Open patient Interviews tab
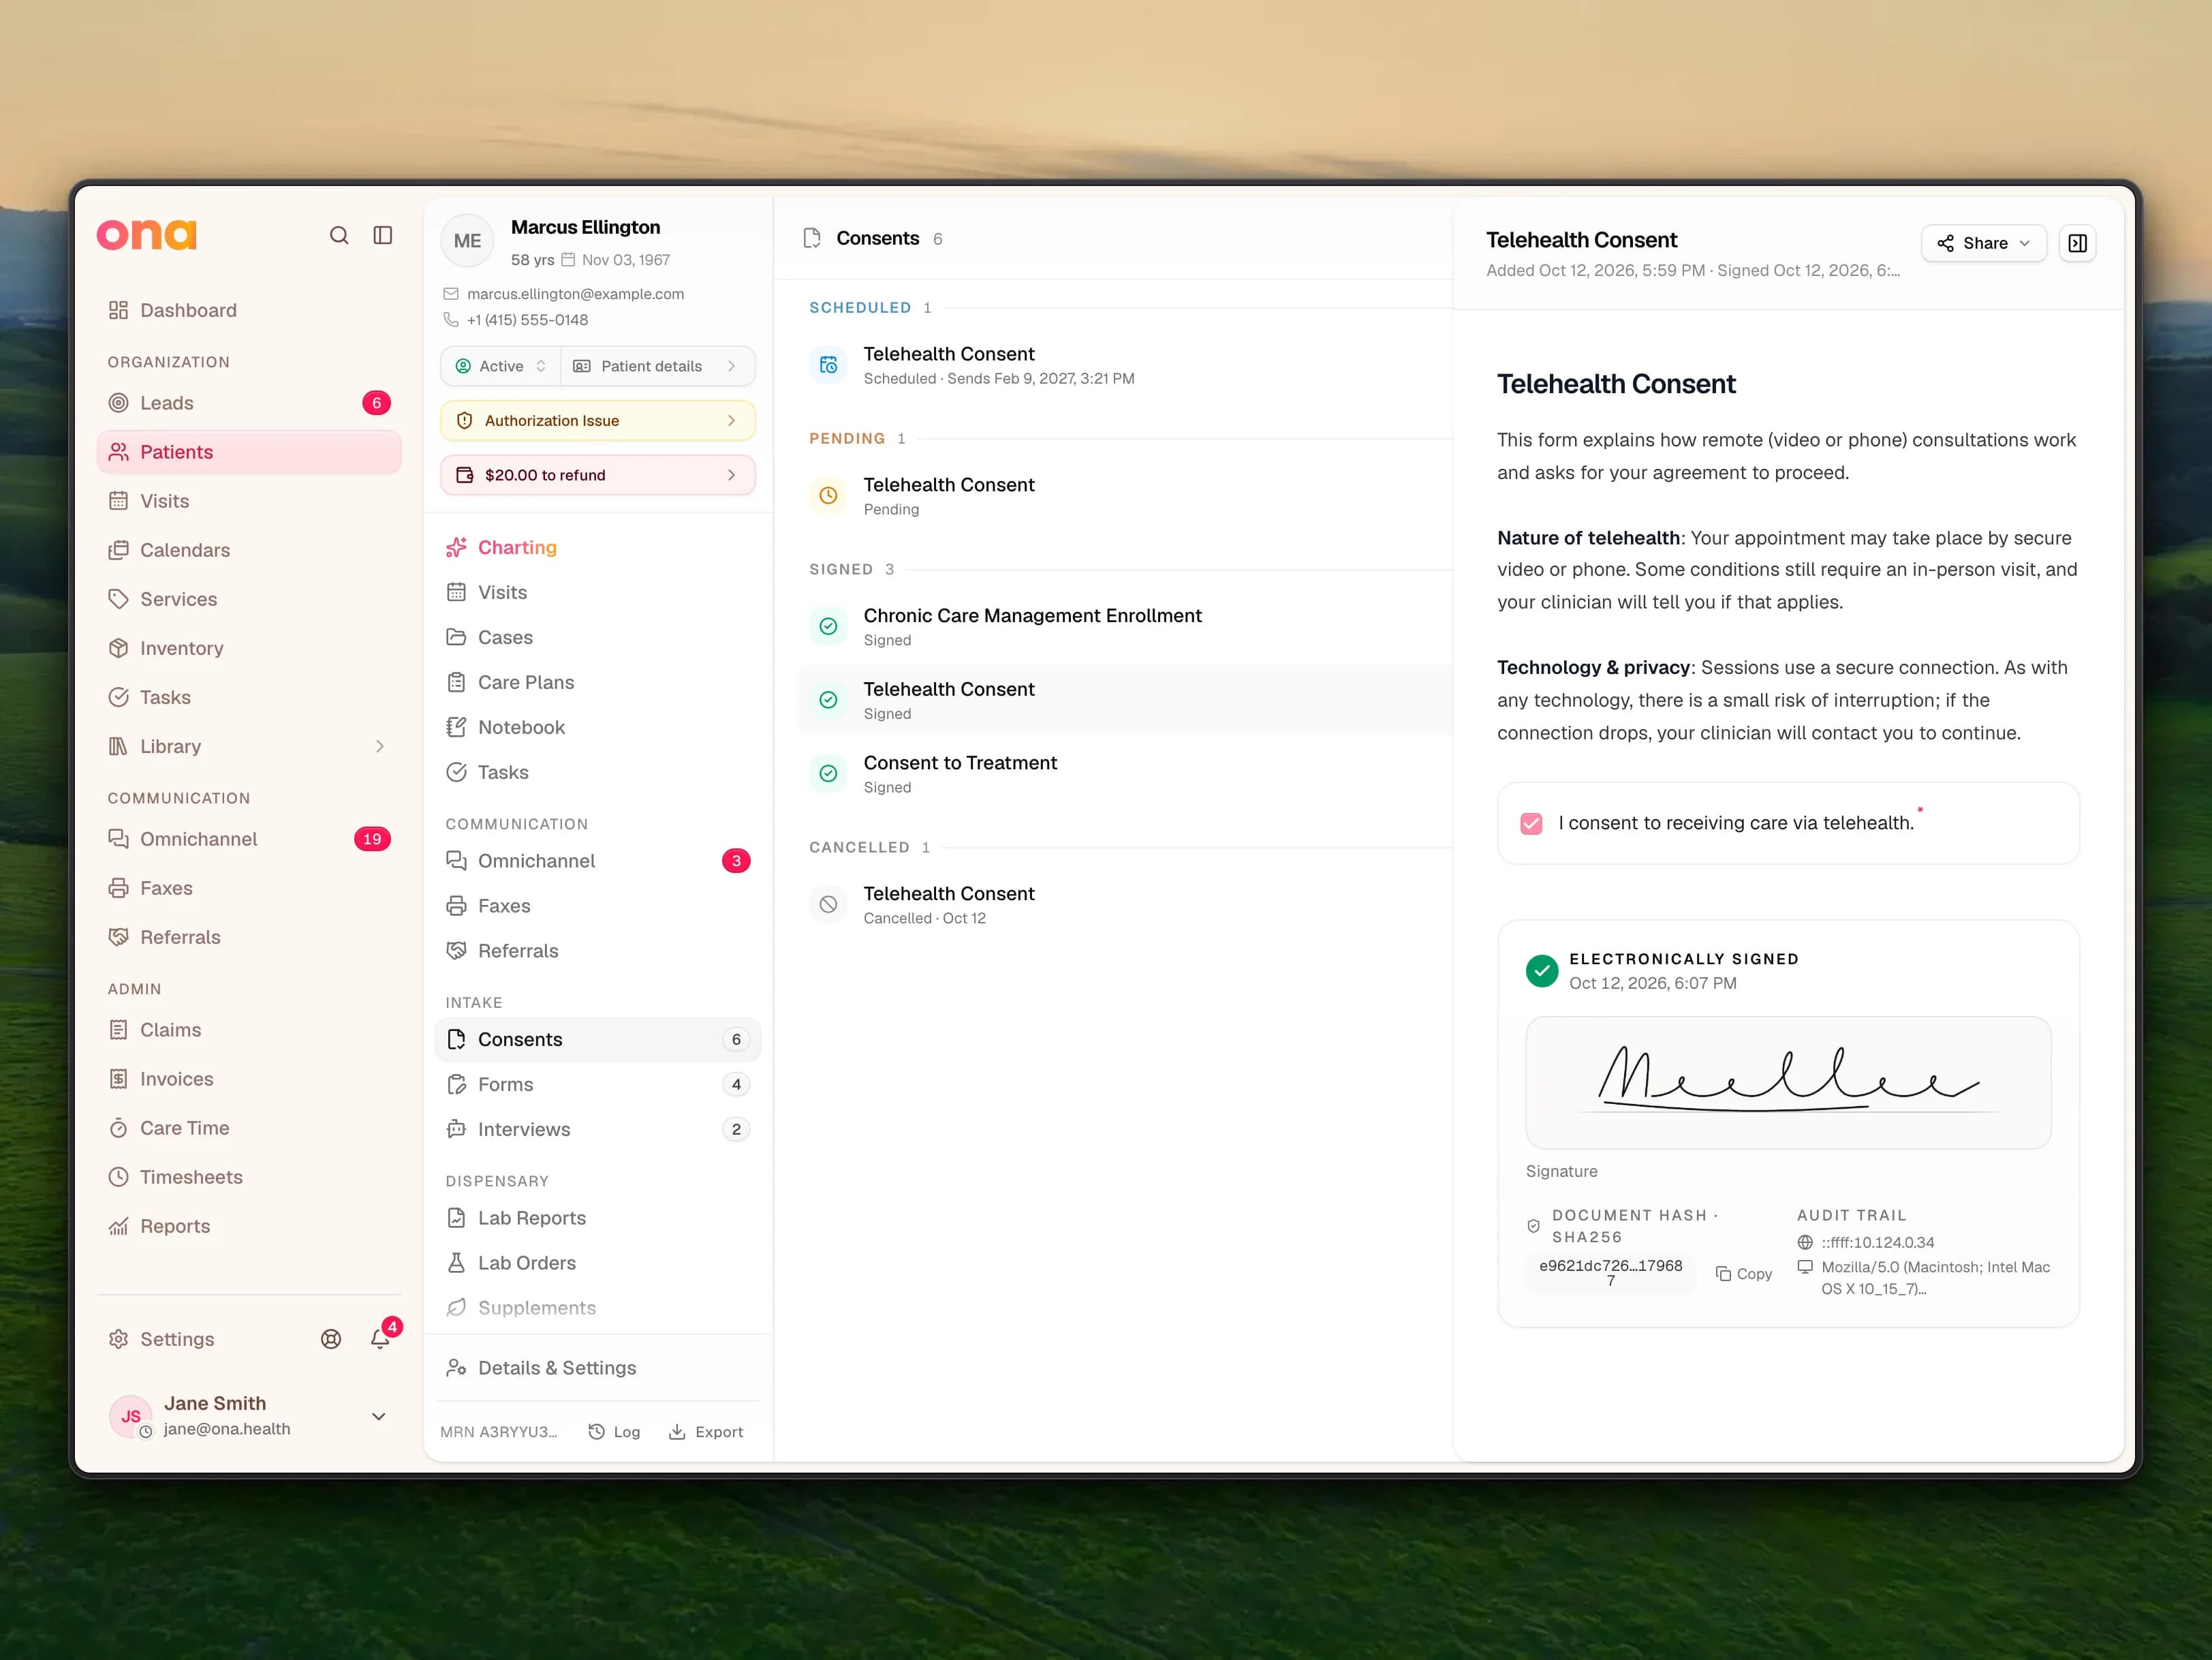2212x1660 pixels. point(598,1129)
